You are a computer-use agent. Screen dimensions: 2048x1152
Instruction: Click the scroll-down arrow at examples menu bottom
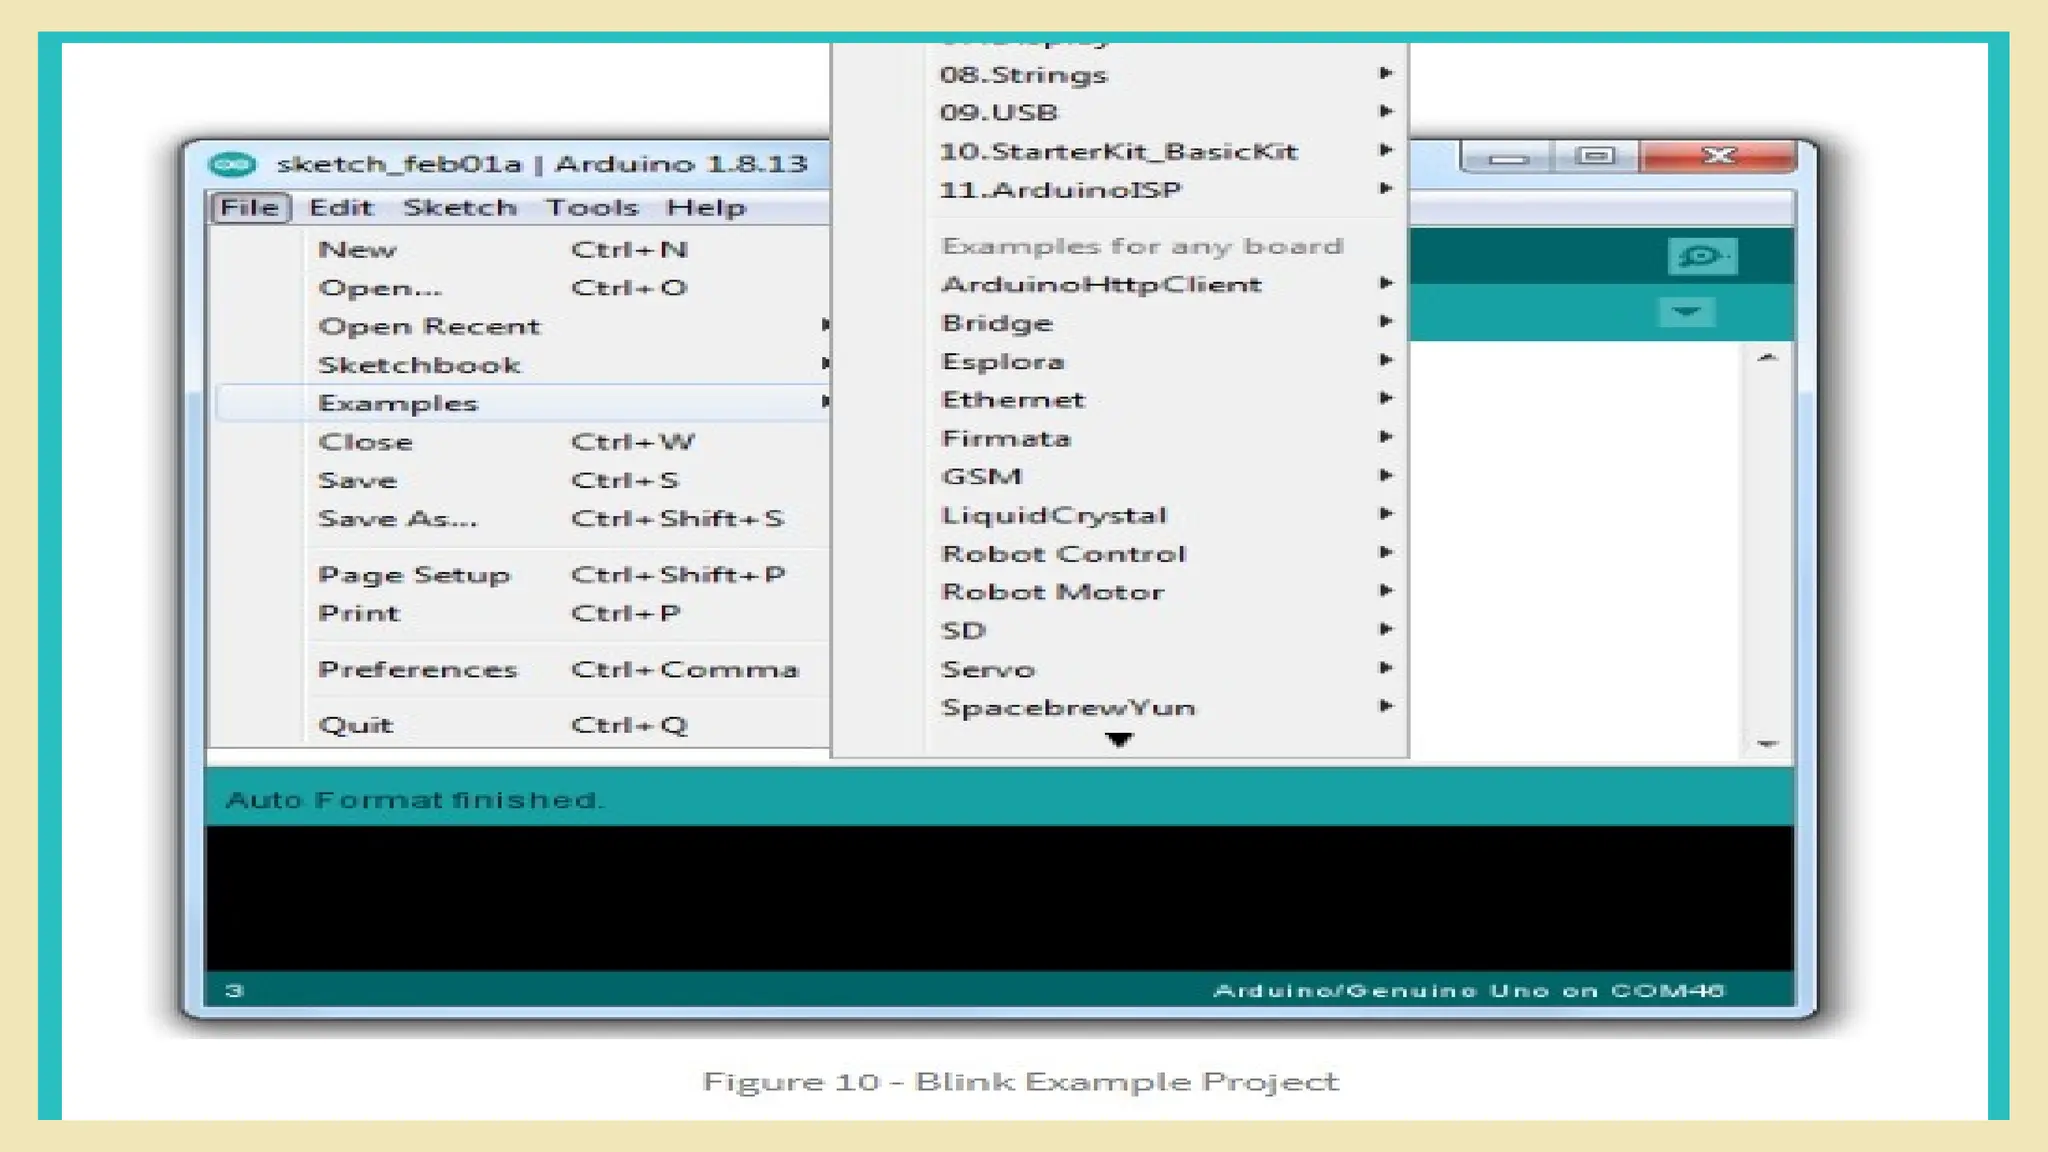1119,740
